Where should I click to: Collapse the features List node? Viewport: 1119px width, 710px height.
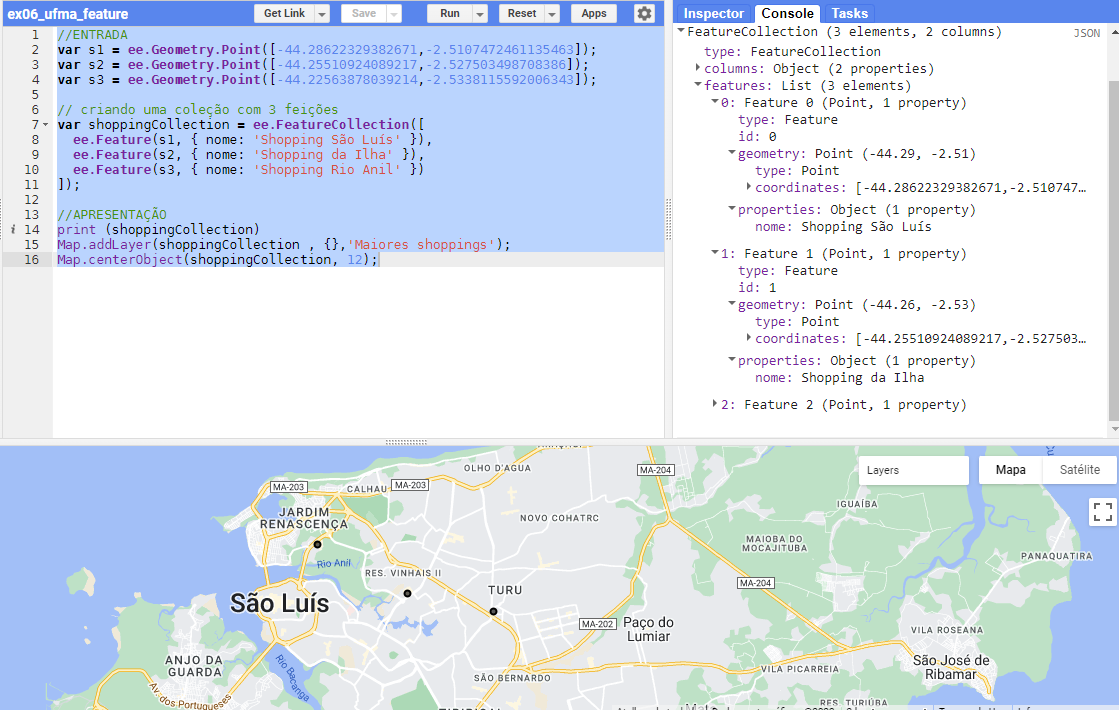tap(698, 85)
